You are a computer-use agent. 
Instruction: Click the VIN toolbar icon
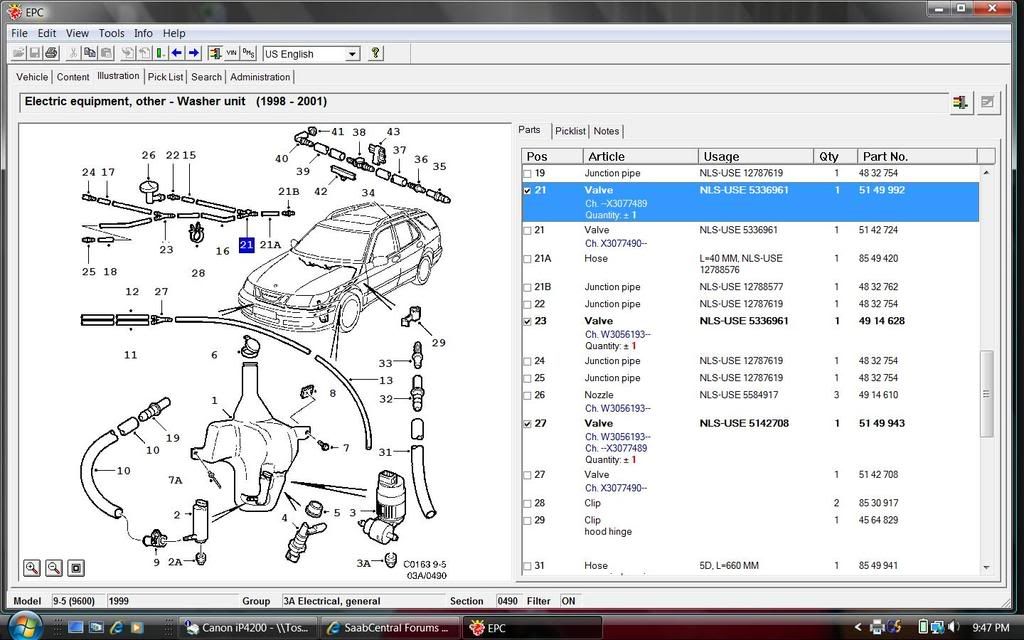(x=232, y=53)
